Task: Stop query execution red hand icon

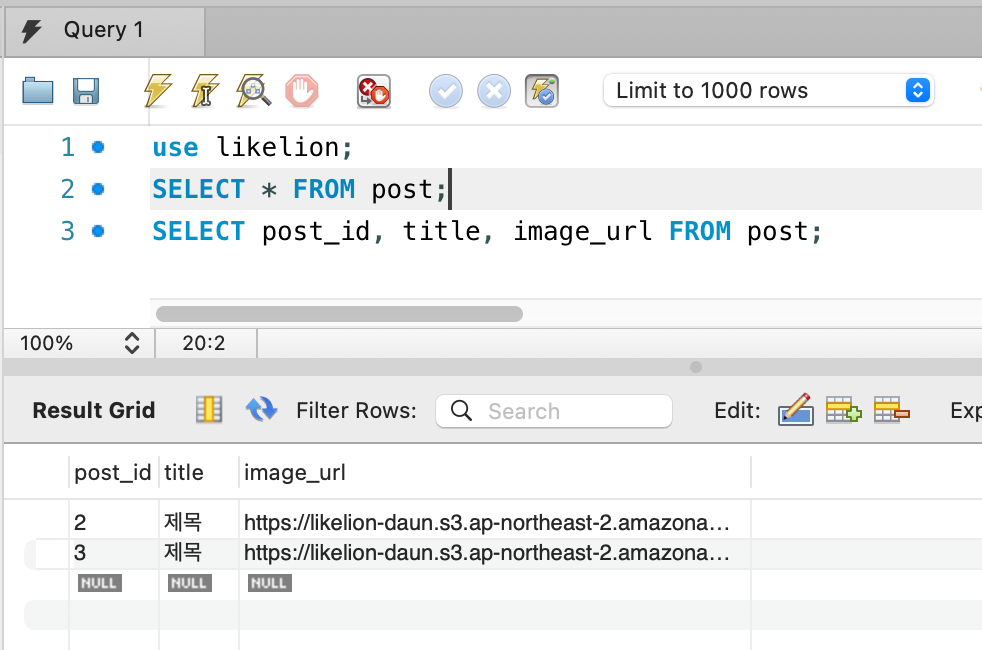Action: point(301,91)
